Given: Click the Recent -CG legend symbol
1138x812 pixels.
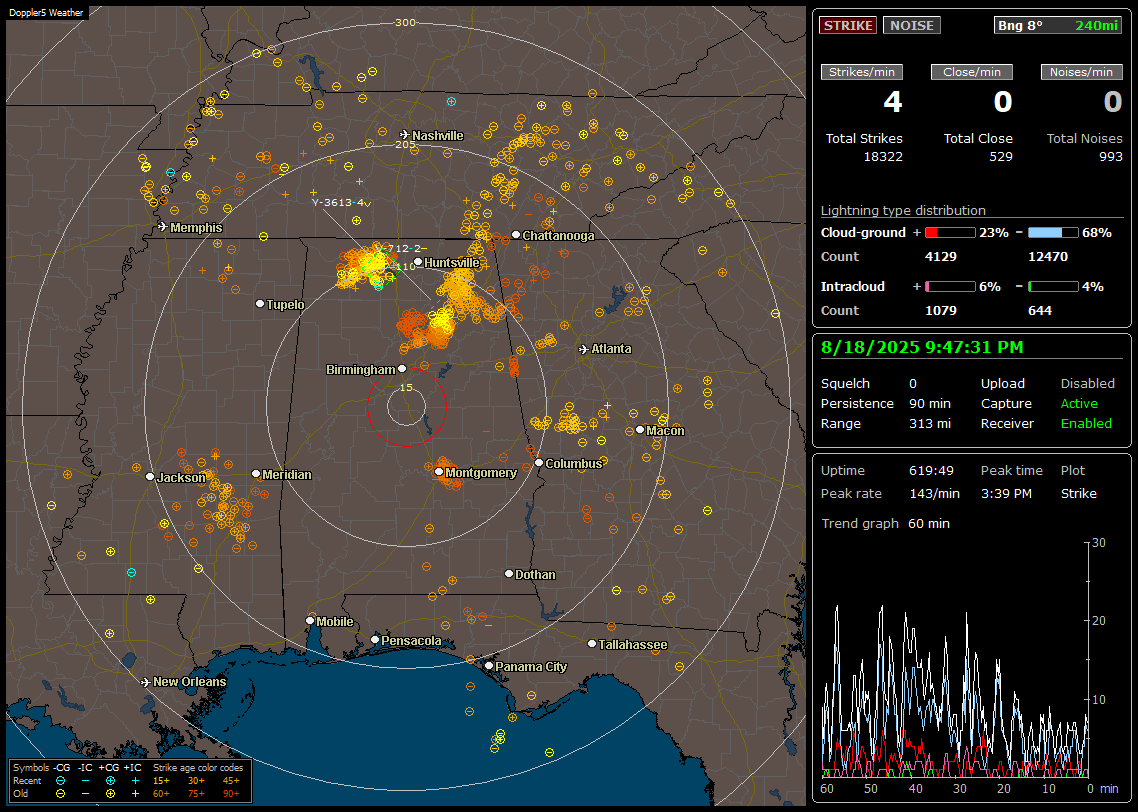Looking at the screenshot, I should [x=60, y=781].
